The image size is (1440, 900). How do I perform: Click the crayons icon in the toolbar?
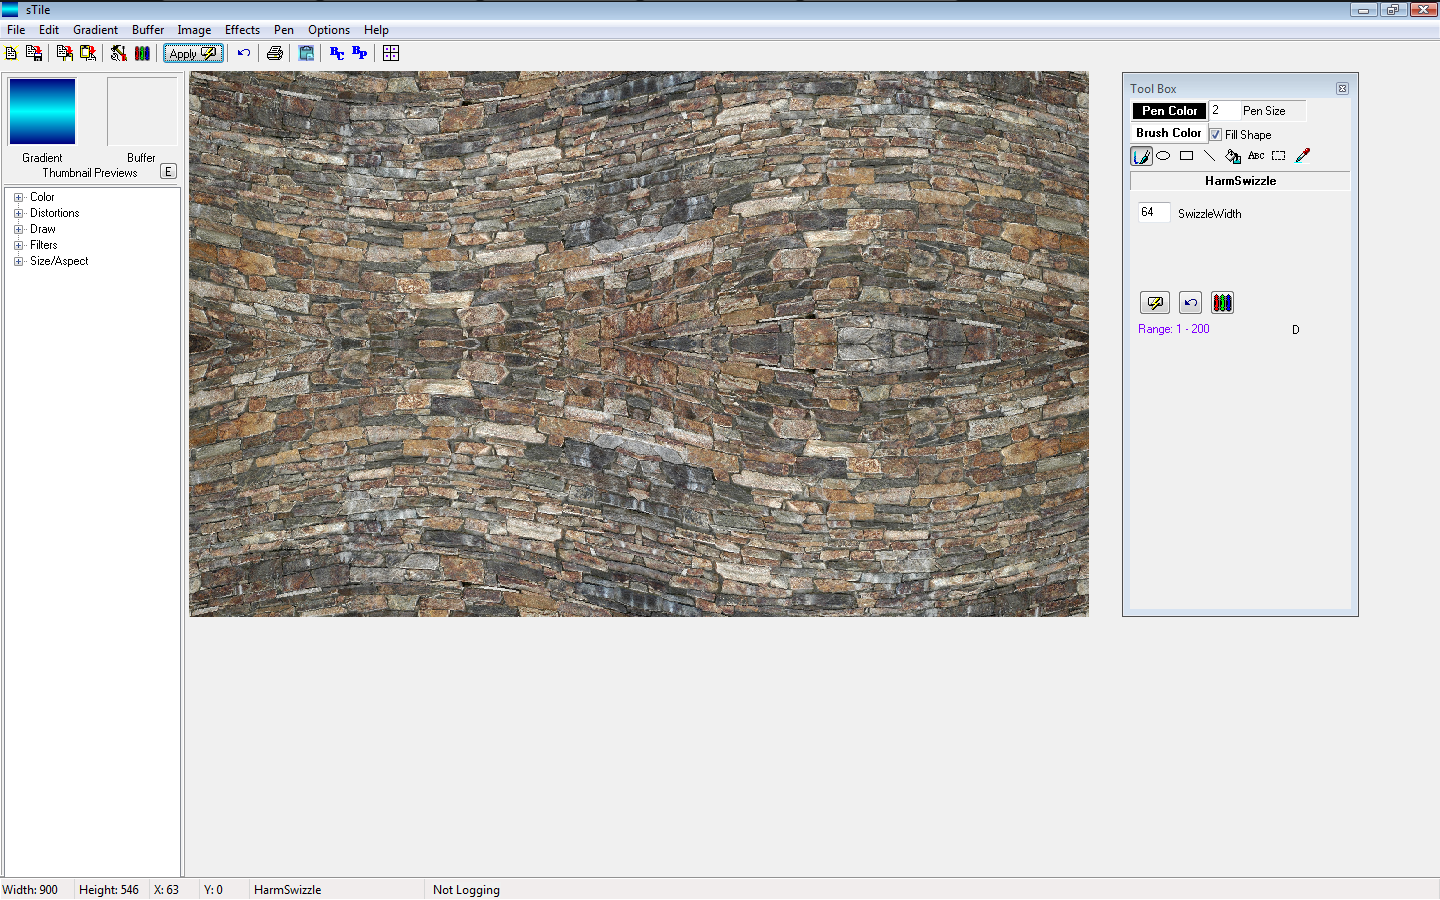tap(142, 52)
